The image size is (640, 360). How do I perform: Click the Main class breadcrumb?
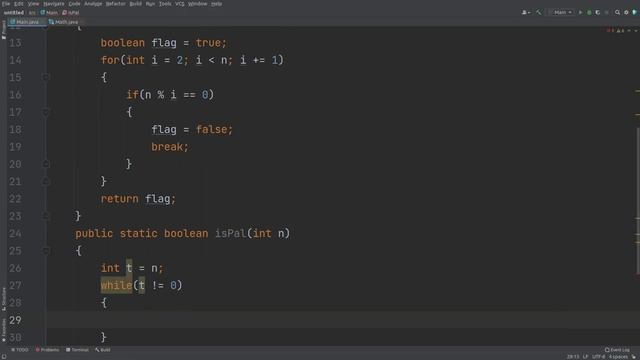(49, 13)
